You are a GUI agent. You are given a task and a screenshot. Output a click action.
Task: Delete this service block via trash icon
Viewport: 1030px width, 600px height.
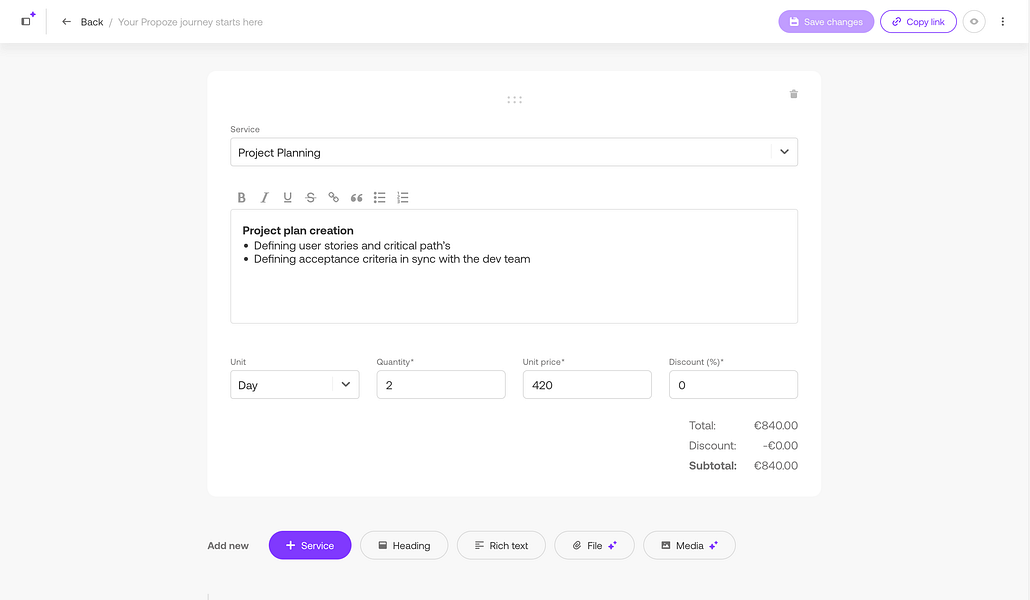coord(794,94)
